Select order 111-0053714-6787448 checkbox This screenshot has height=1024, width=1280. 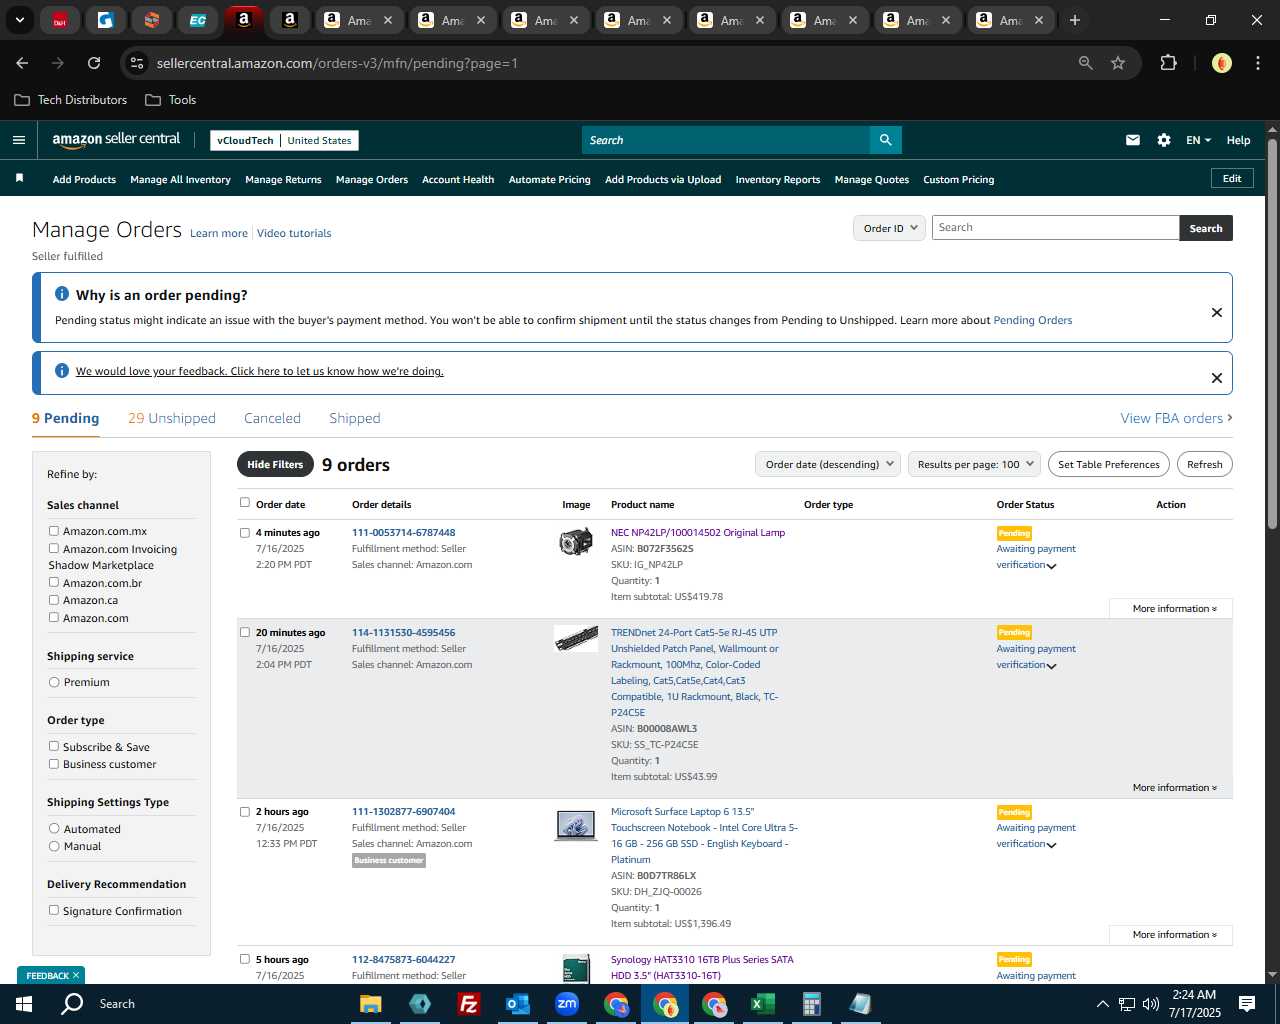[245, 533]
